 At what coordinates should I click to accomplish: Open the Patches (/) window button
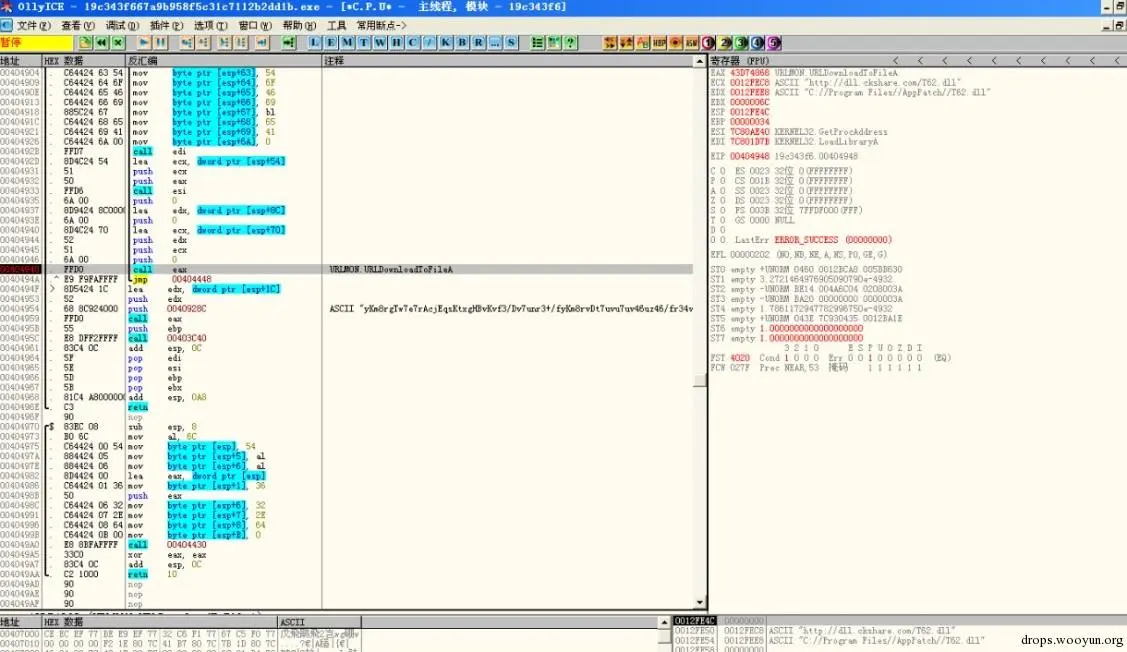pyautogui.click(x=429, y=42)
